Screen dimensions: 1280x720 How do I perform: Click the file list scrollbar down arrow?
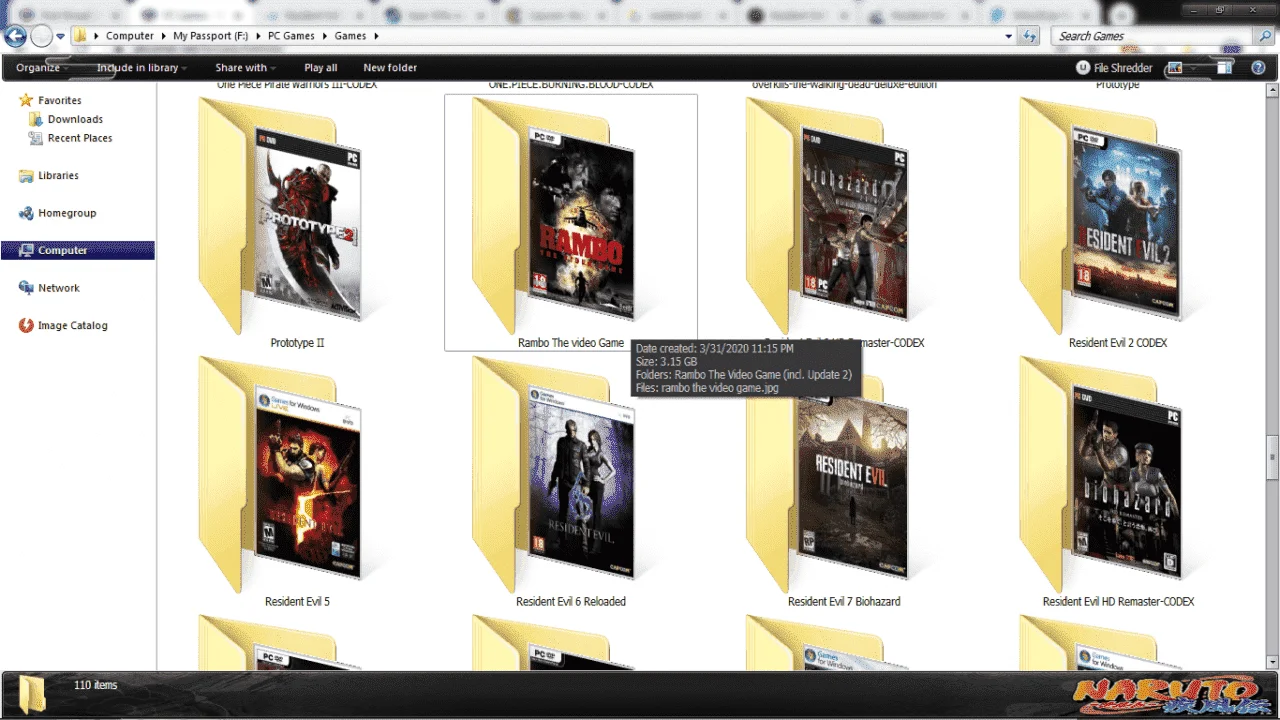(1272, 662)
